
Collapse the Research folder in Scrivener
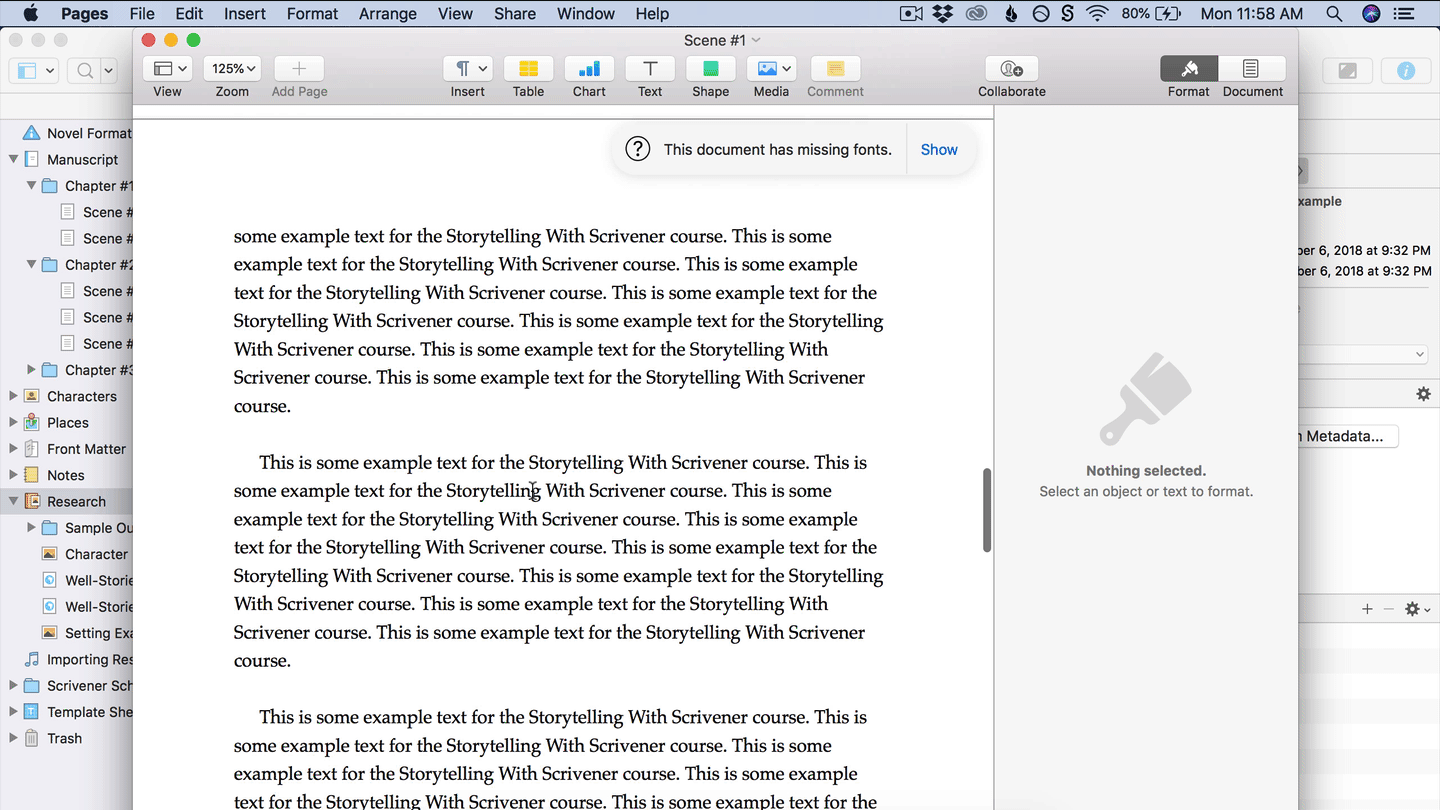tap(14, 501)
